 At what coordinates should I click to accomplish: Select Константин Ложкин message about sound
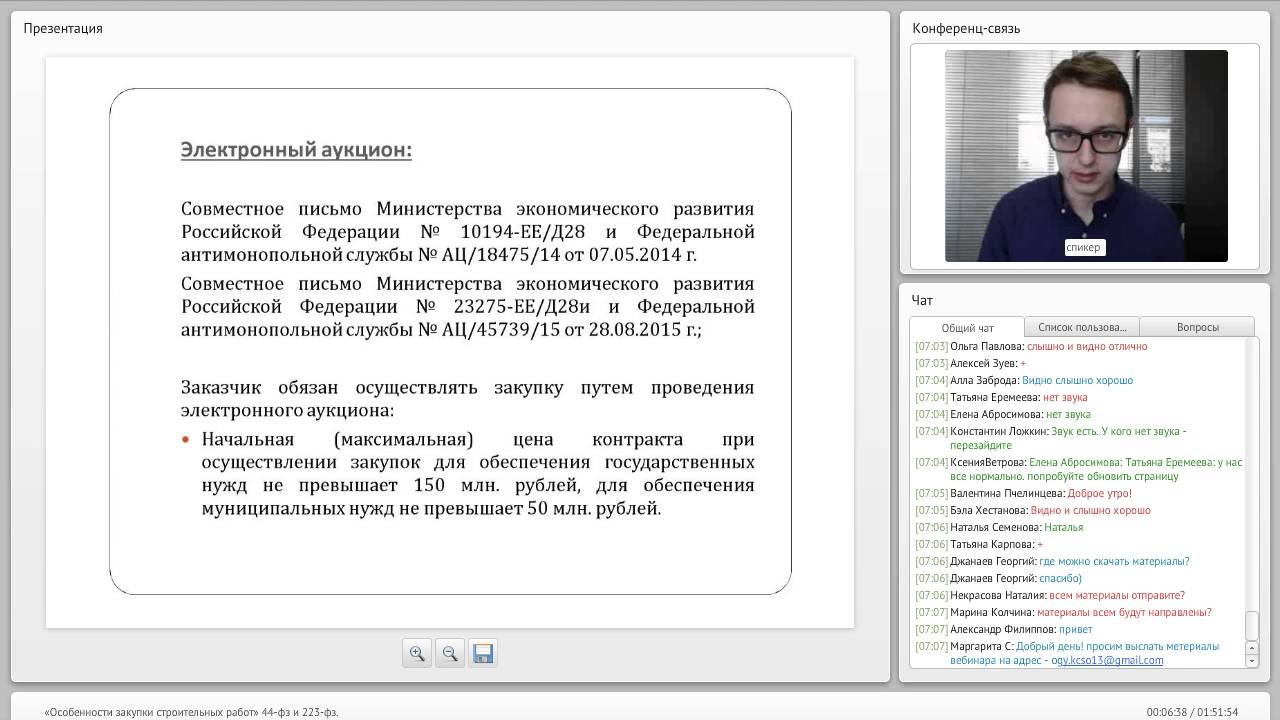pyautogui.click(x=1051, y=438)
